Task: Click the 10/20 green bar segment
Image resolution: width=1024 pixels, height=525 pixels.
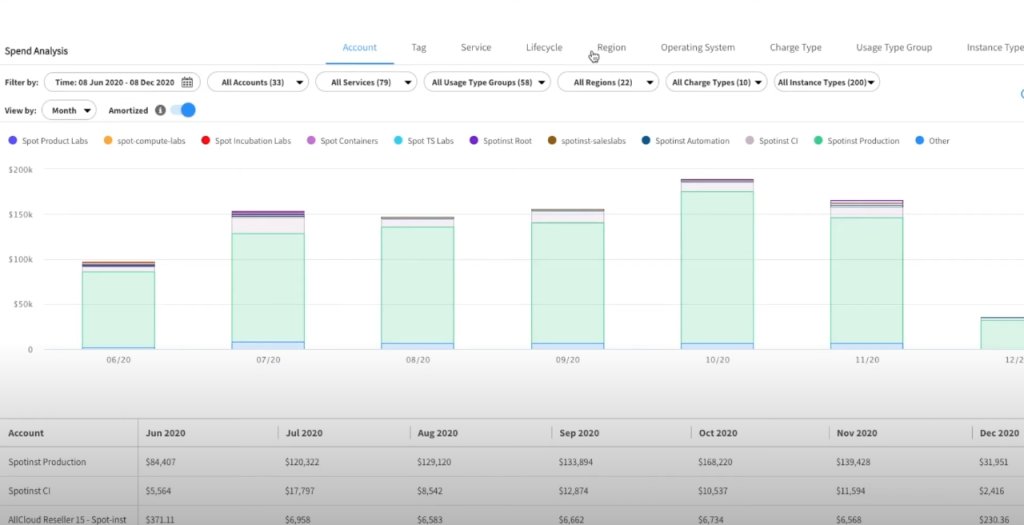Action: click(717, 266)
